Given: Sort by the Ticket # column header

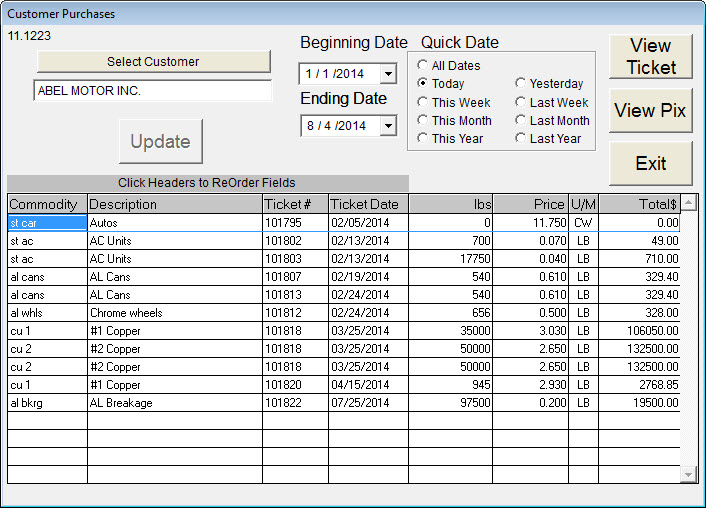Looking at the screenshot, I should click(295, 204).
